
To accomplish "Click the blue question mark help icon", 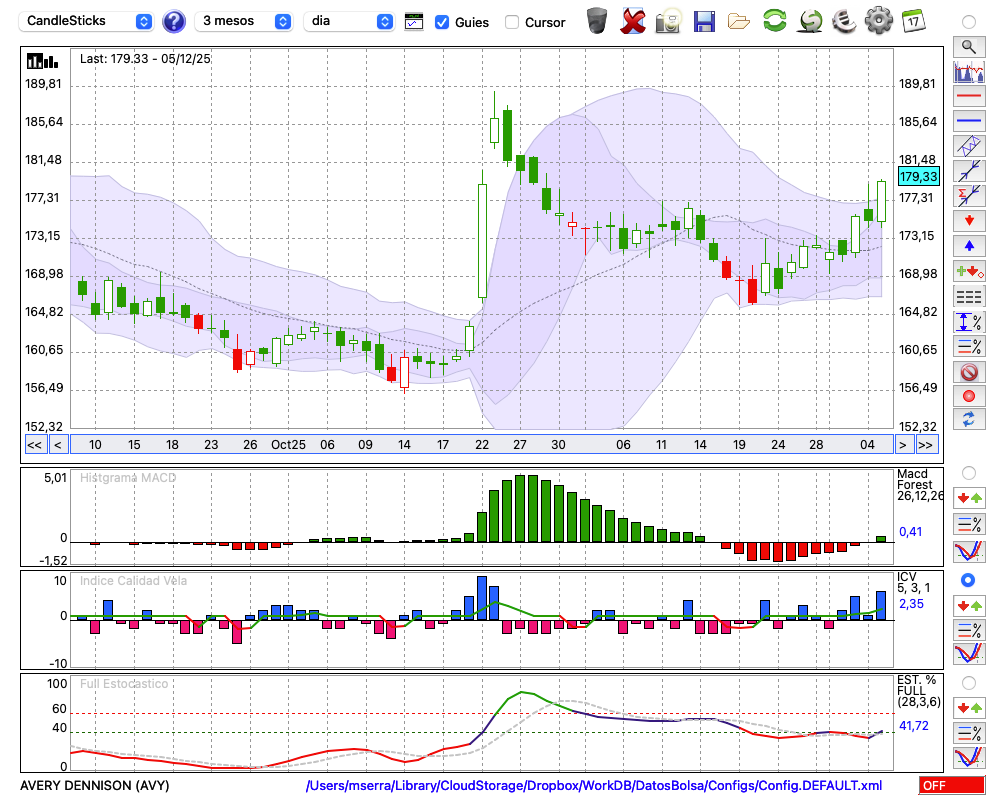I will [x=174, y=21].
